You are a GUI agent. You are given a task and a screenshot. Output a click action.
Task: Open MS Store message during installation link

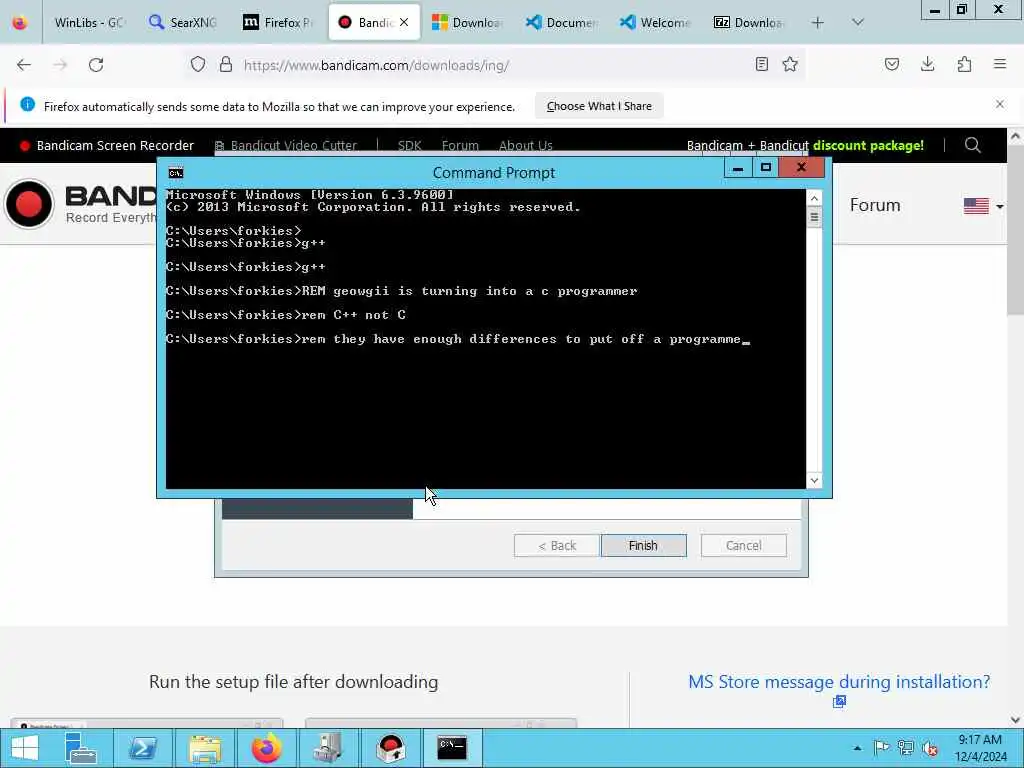coord(839,682)
